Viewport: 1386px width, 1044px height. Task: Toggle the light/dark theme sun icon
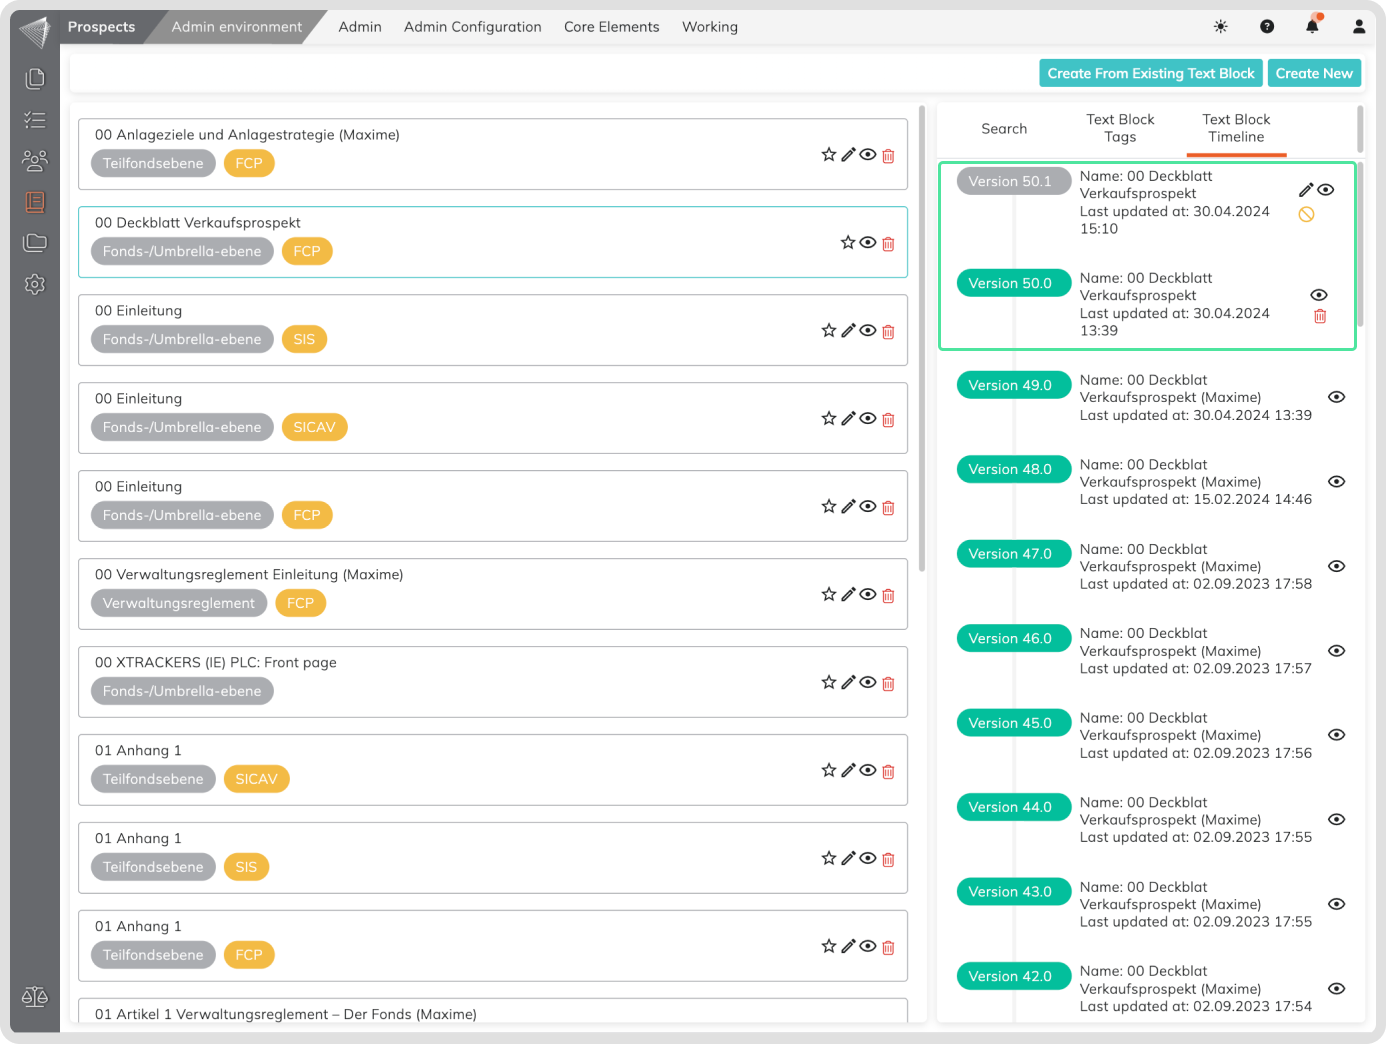1221,27
